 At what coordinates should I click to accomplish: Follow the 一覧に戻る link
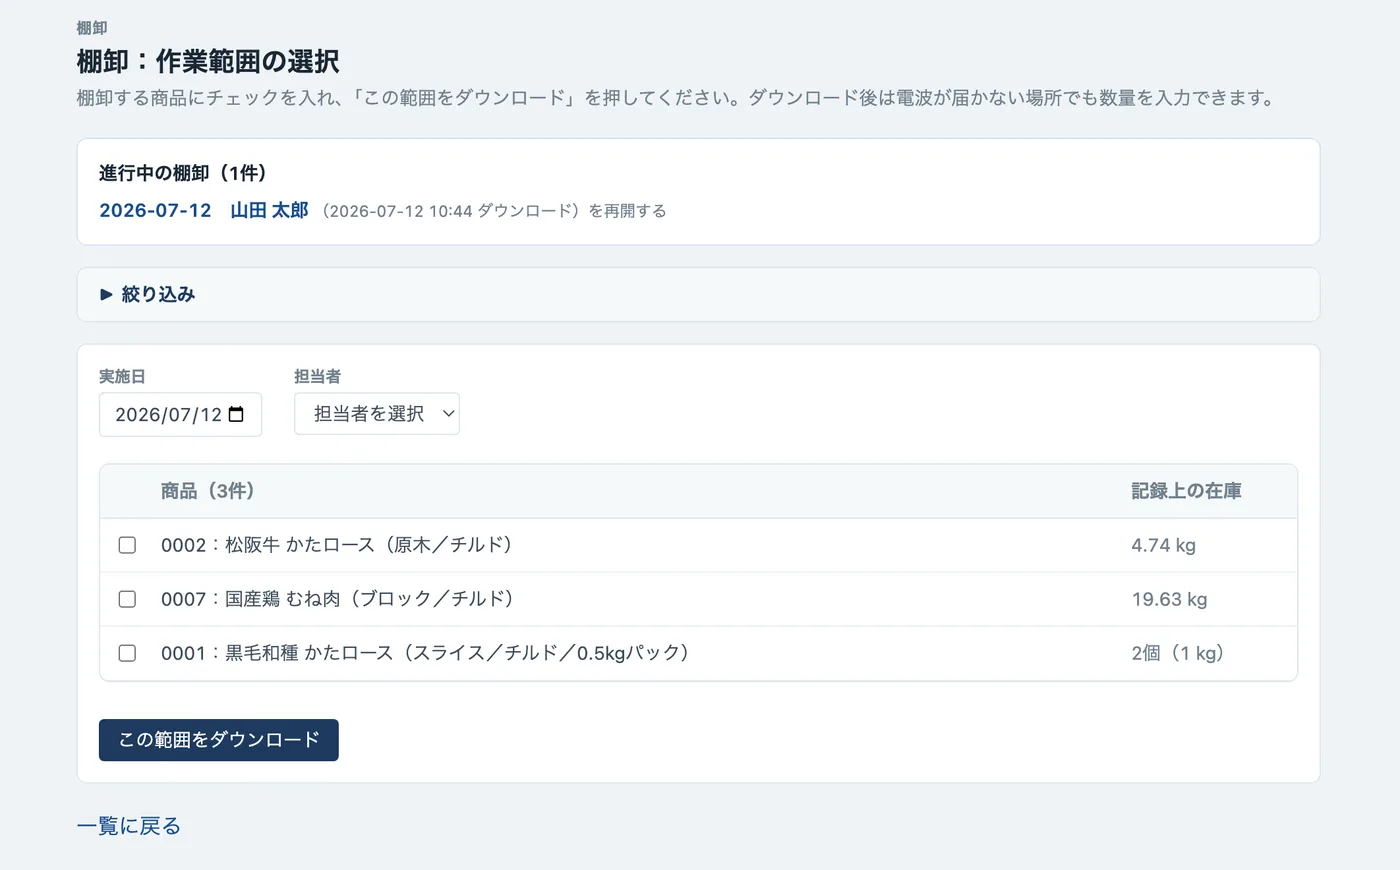129,826
